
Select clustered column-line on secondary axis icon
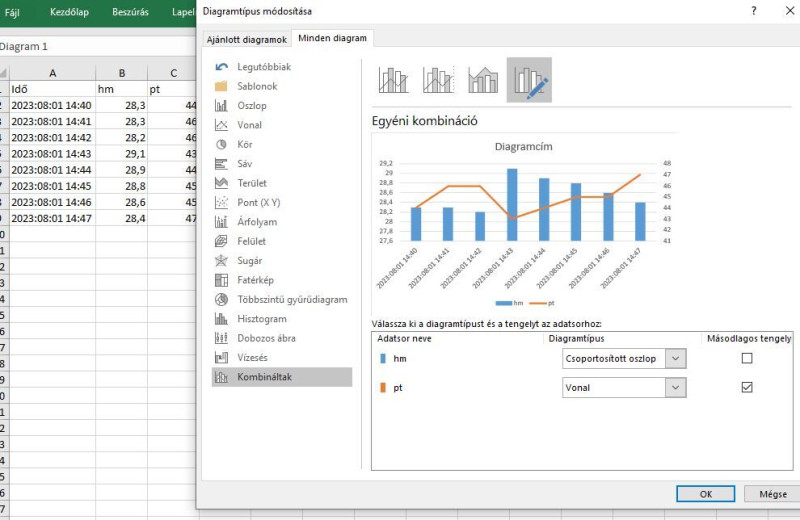[x=438, y=80]
